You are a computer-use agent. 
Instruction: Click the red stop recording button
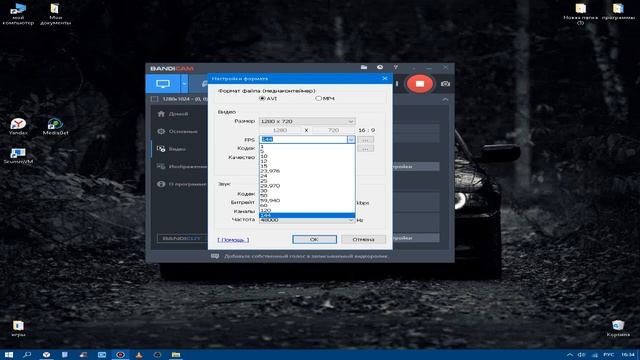420,84
